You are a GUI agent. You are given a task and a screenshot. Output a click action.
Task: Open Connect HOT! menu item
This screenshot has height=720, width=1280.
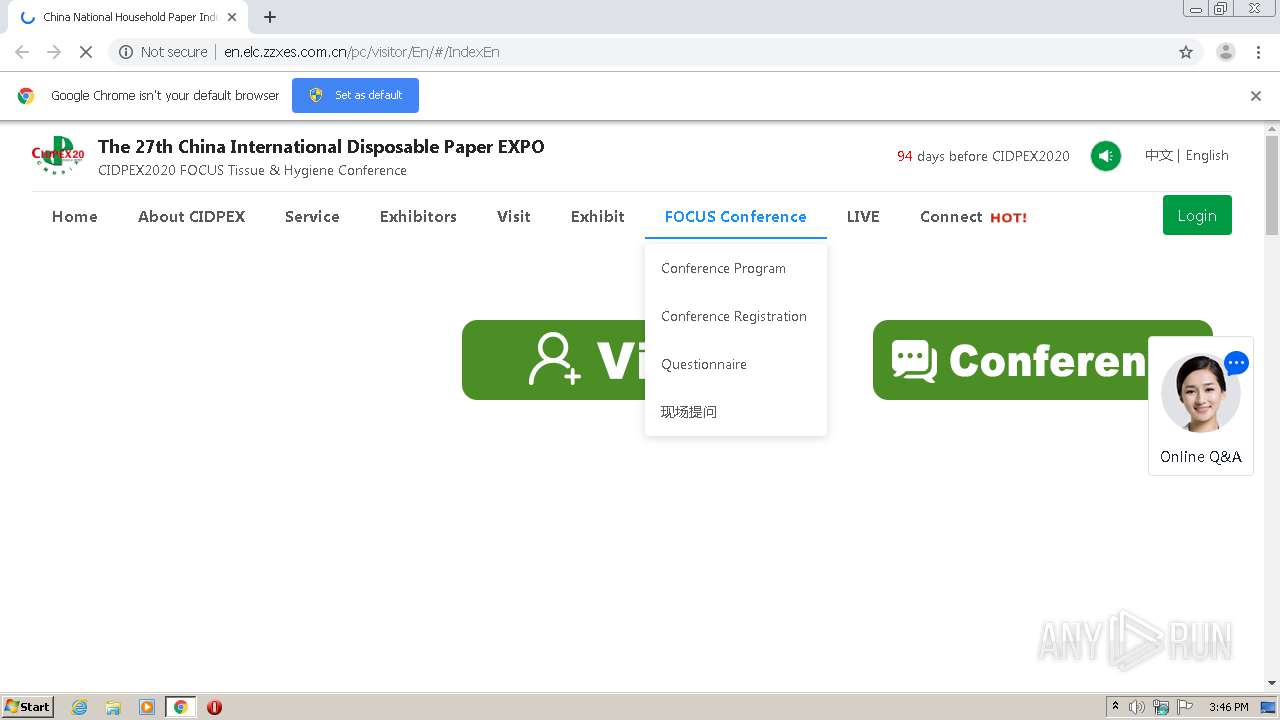click(973, 216)
